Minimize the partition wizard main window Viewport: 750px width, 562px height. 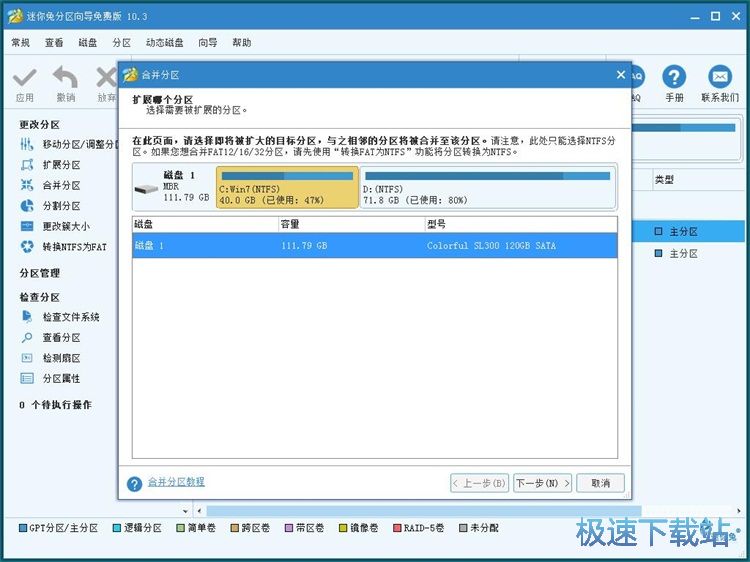pos(695,17)
